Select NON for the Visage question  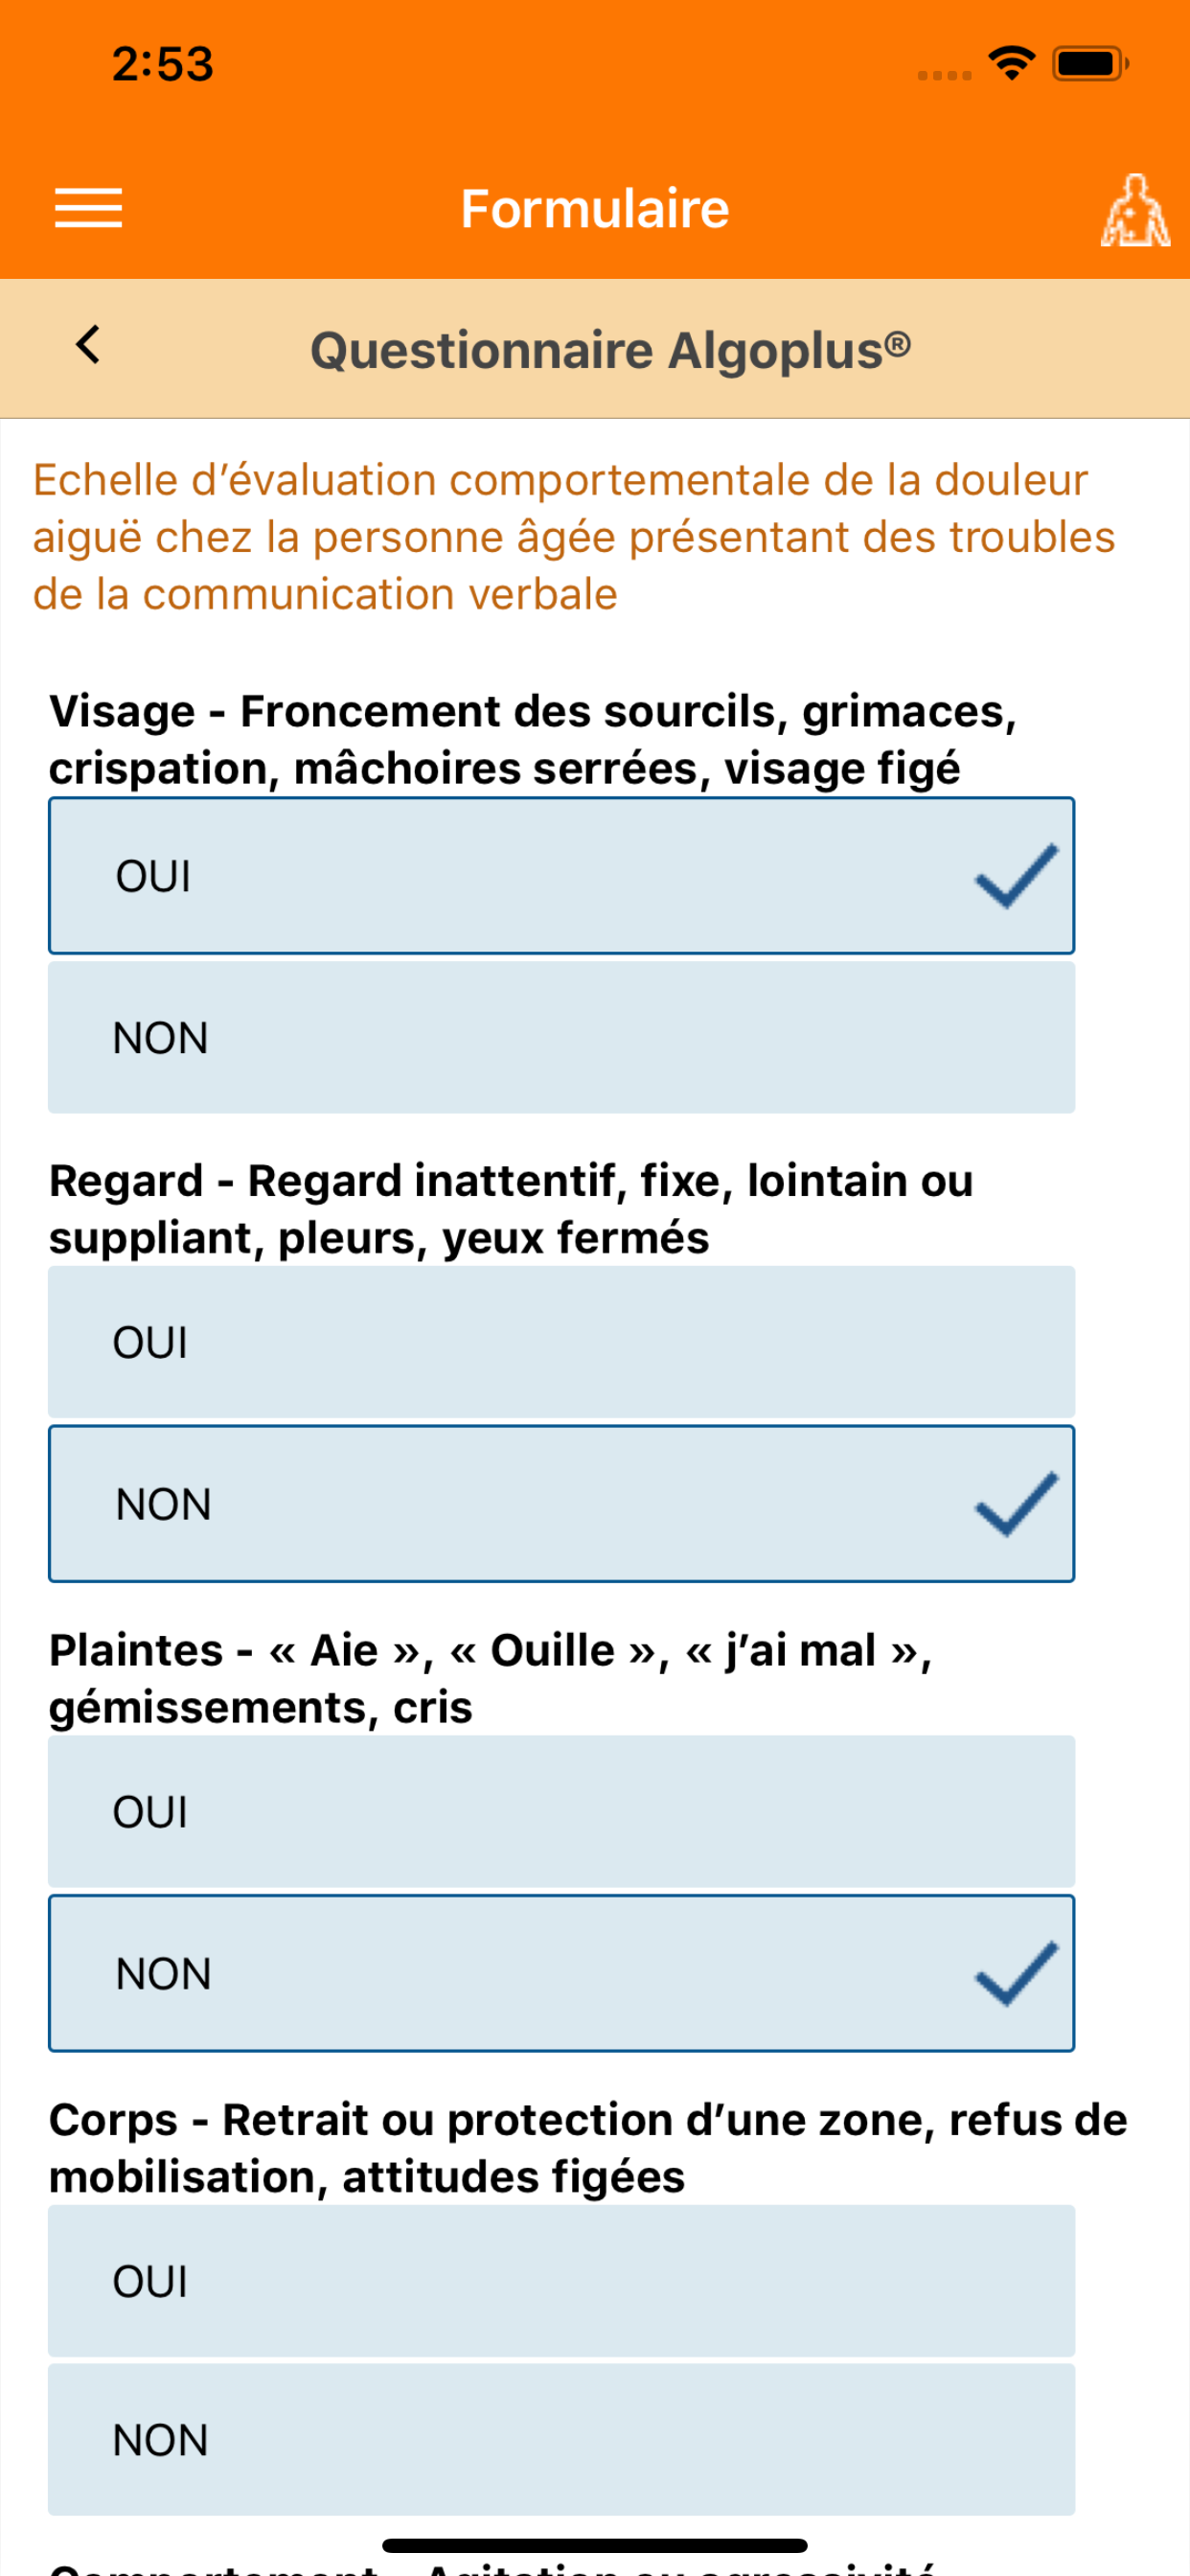(x=562, y=1037)
